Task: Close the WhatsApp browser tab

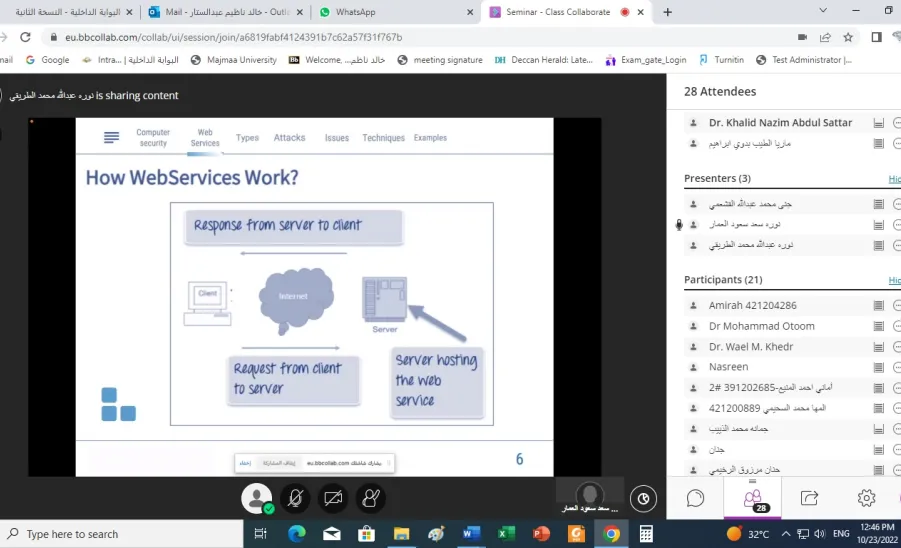Action: (x=470, y=12)
